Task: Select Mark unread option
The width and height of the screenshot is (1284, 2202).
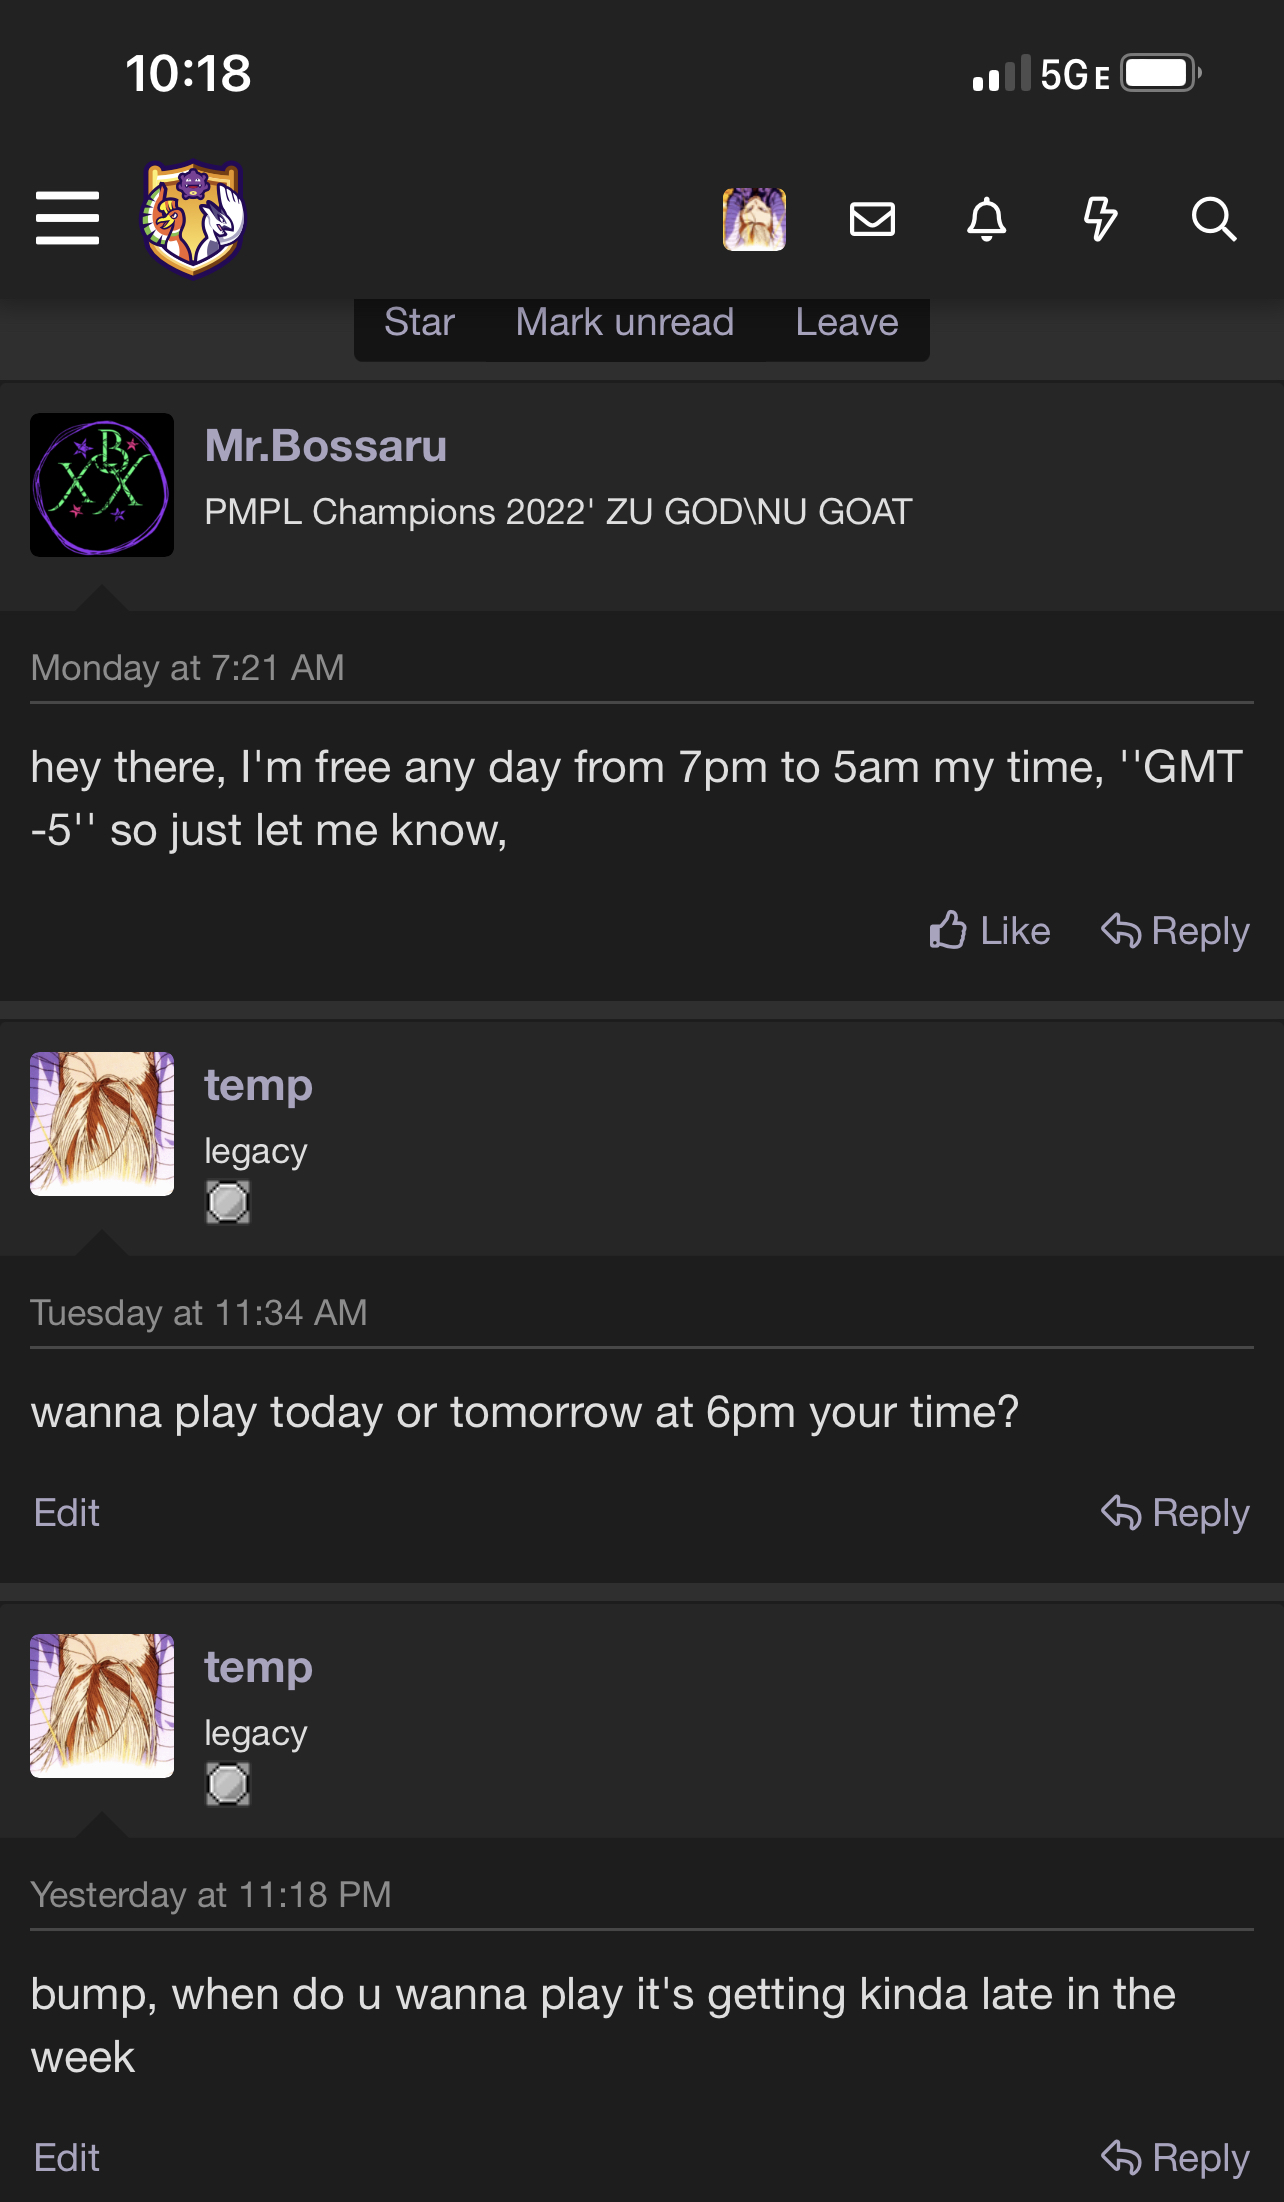Action: (625, 322)
